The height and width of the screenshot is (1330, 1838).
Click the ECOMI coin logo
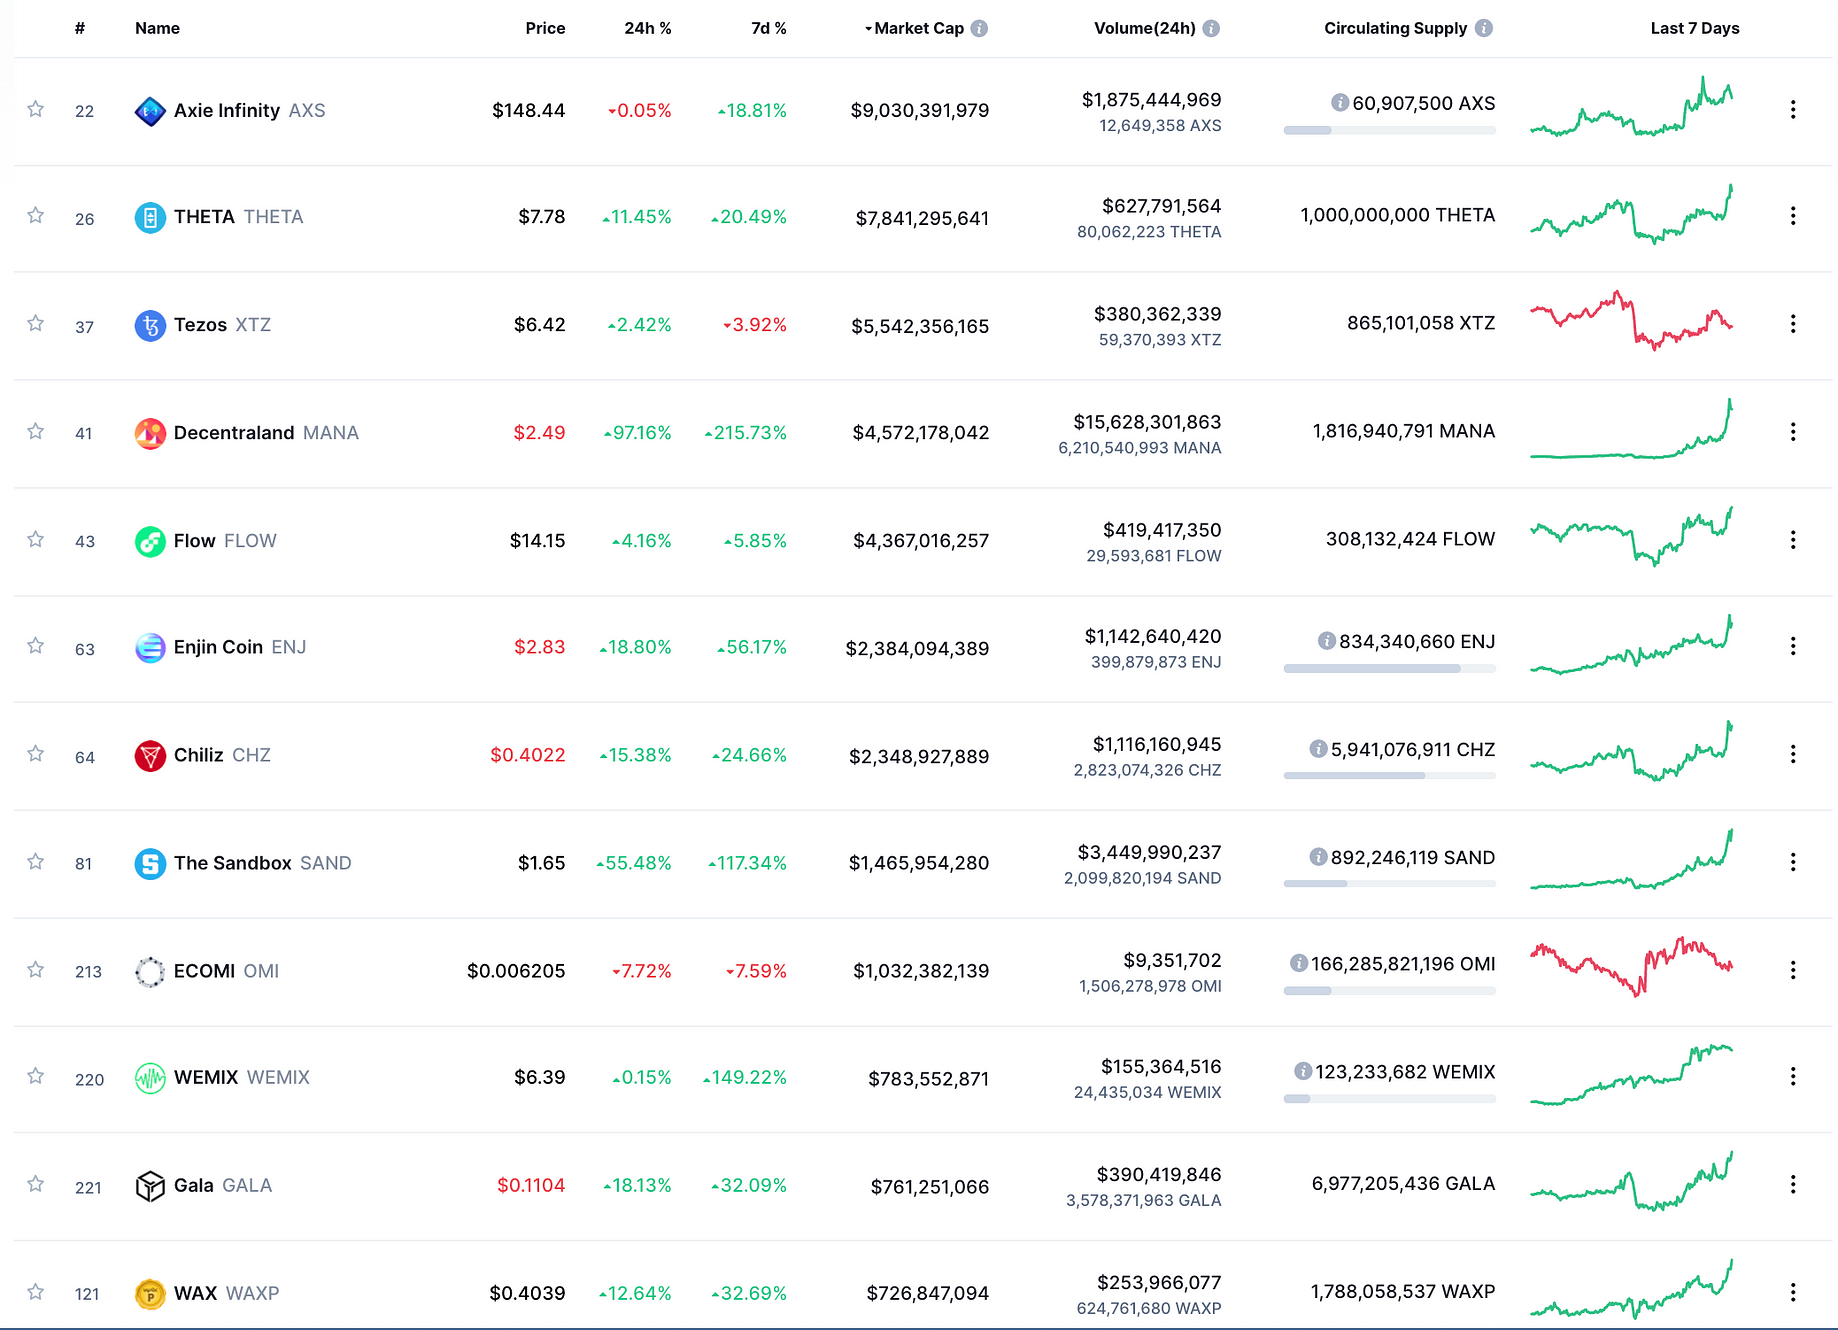point(150,971)
